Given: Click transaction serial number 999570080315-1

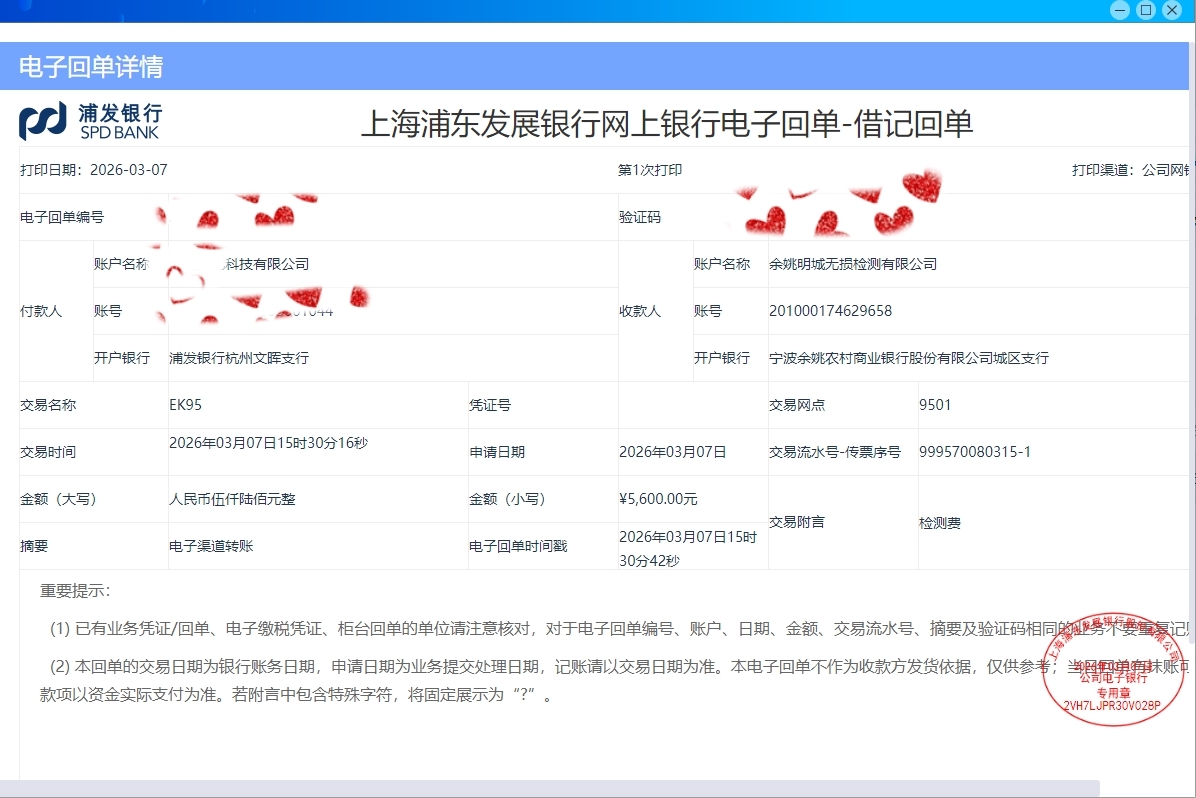Looking at the screenshot, I should coord(974,452).
